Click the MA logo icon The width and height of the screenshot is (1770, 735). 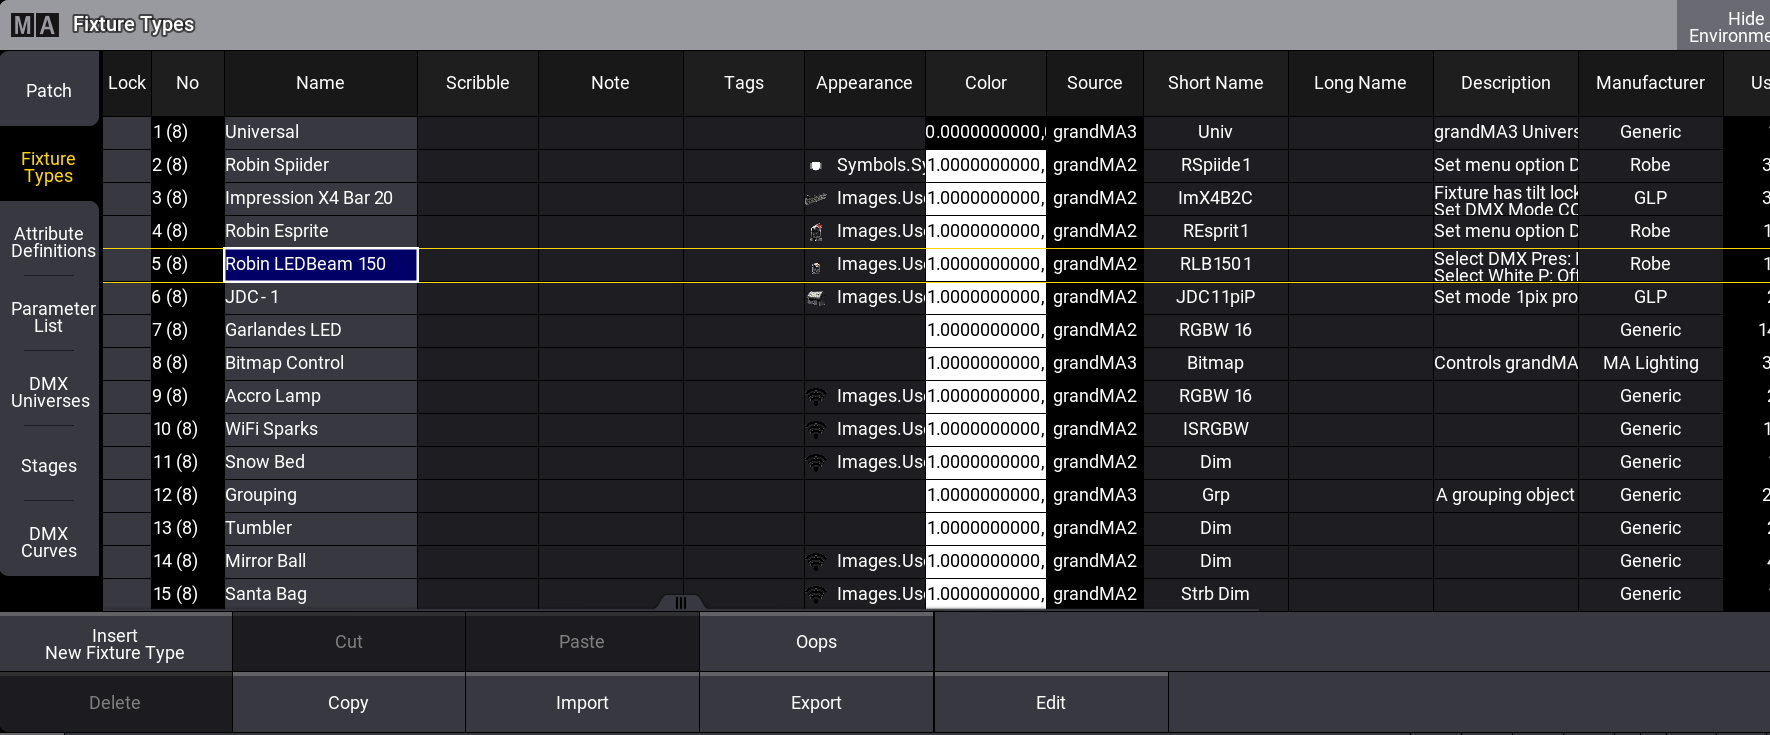(x=35, y=24)
